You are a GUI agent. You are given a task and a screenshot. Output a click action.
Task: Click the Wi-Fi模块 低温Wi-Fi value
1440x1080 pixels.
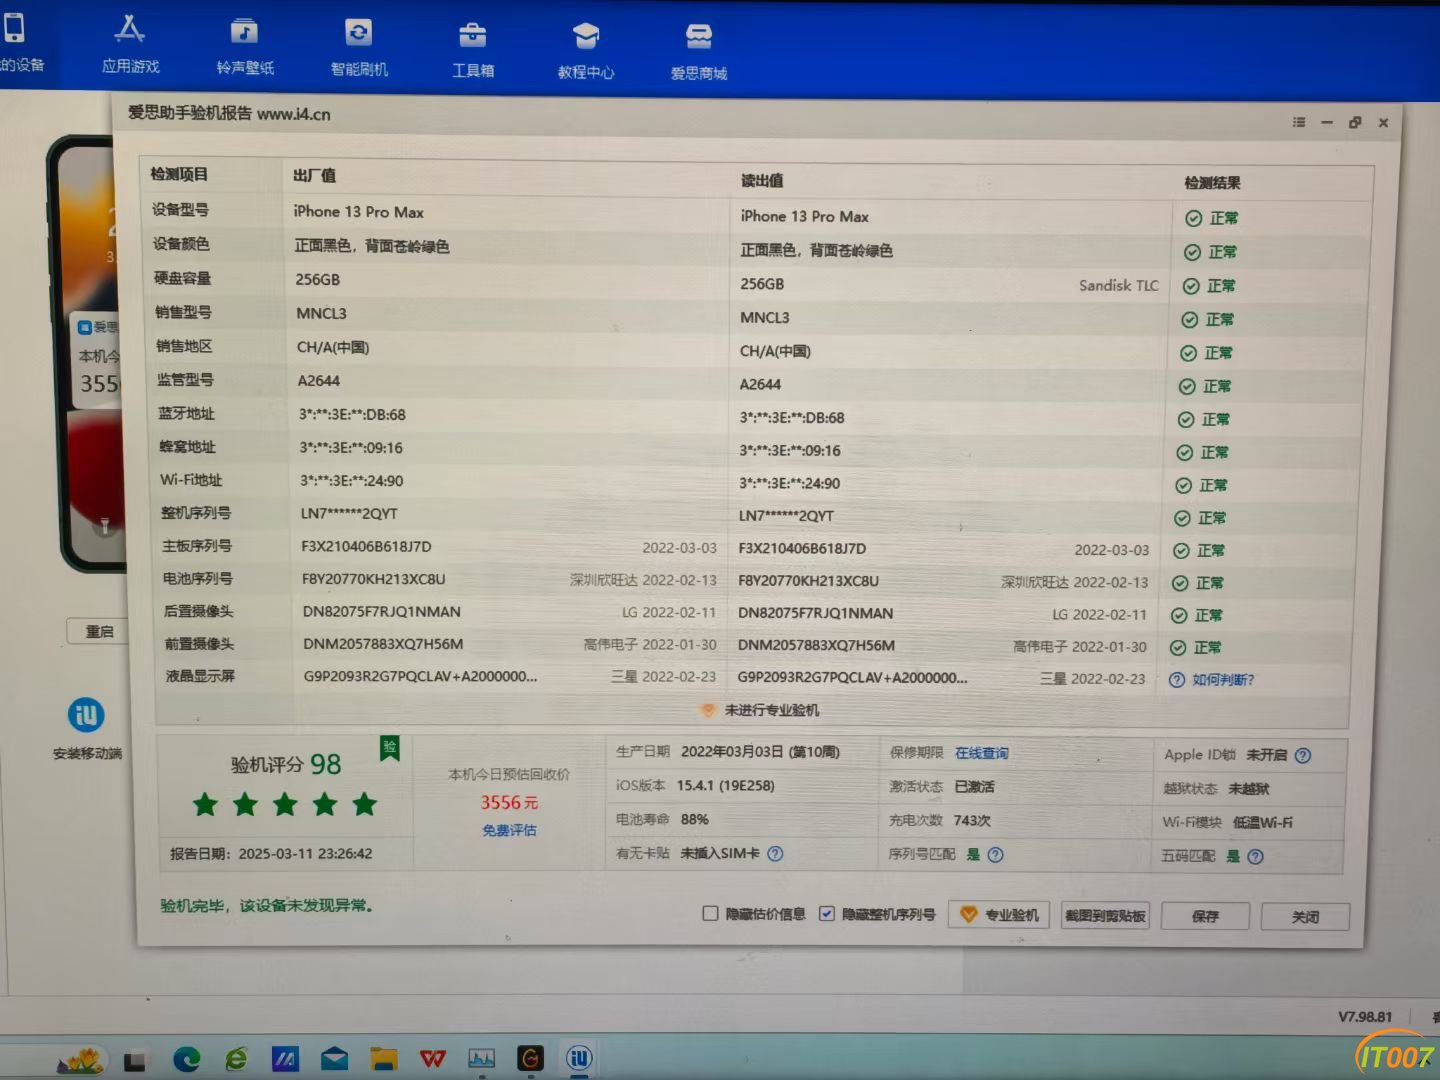pyautogui.click(x=1262, y=823)
